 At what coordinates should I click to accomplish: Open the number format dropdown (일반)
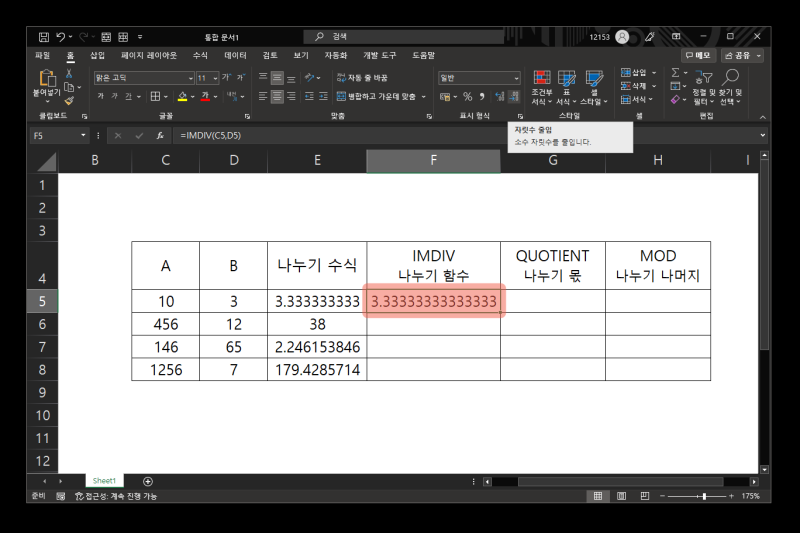[x=516, y=78]
